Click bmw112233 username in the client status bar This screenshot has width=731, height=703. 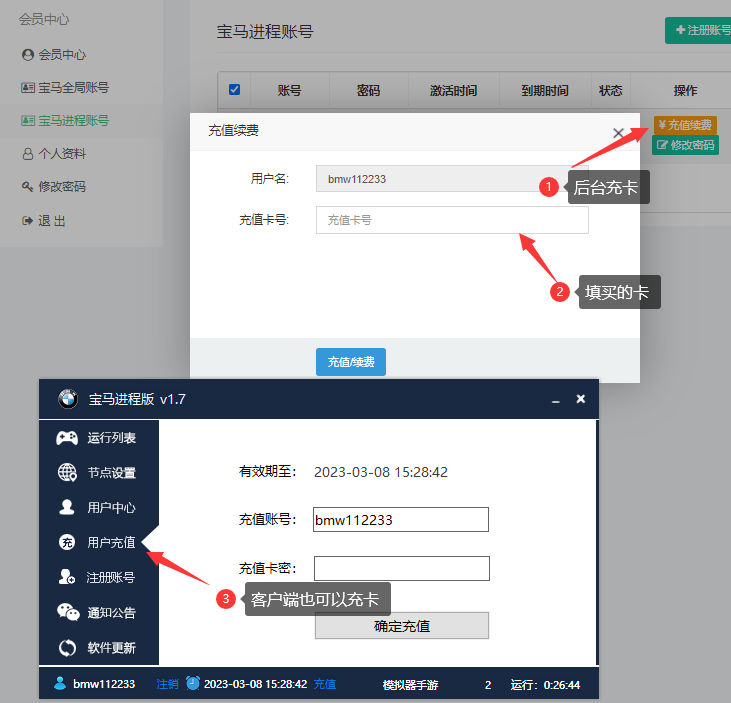104,684
